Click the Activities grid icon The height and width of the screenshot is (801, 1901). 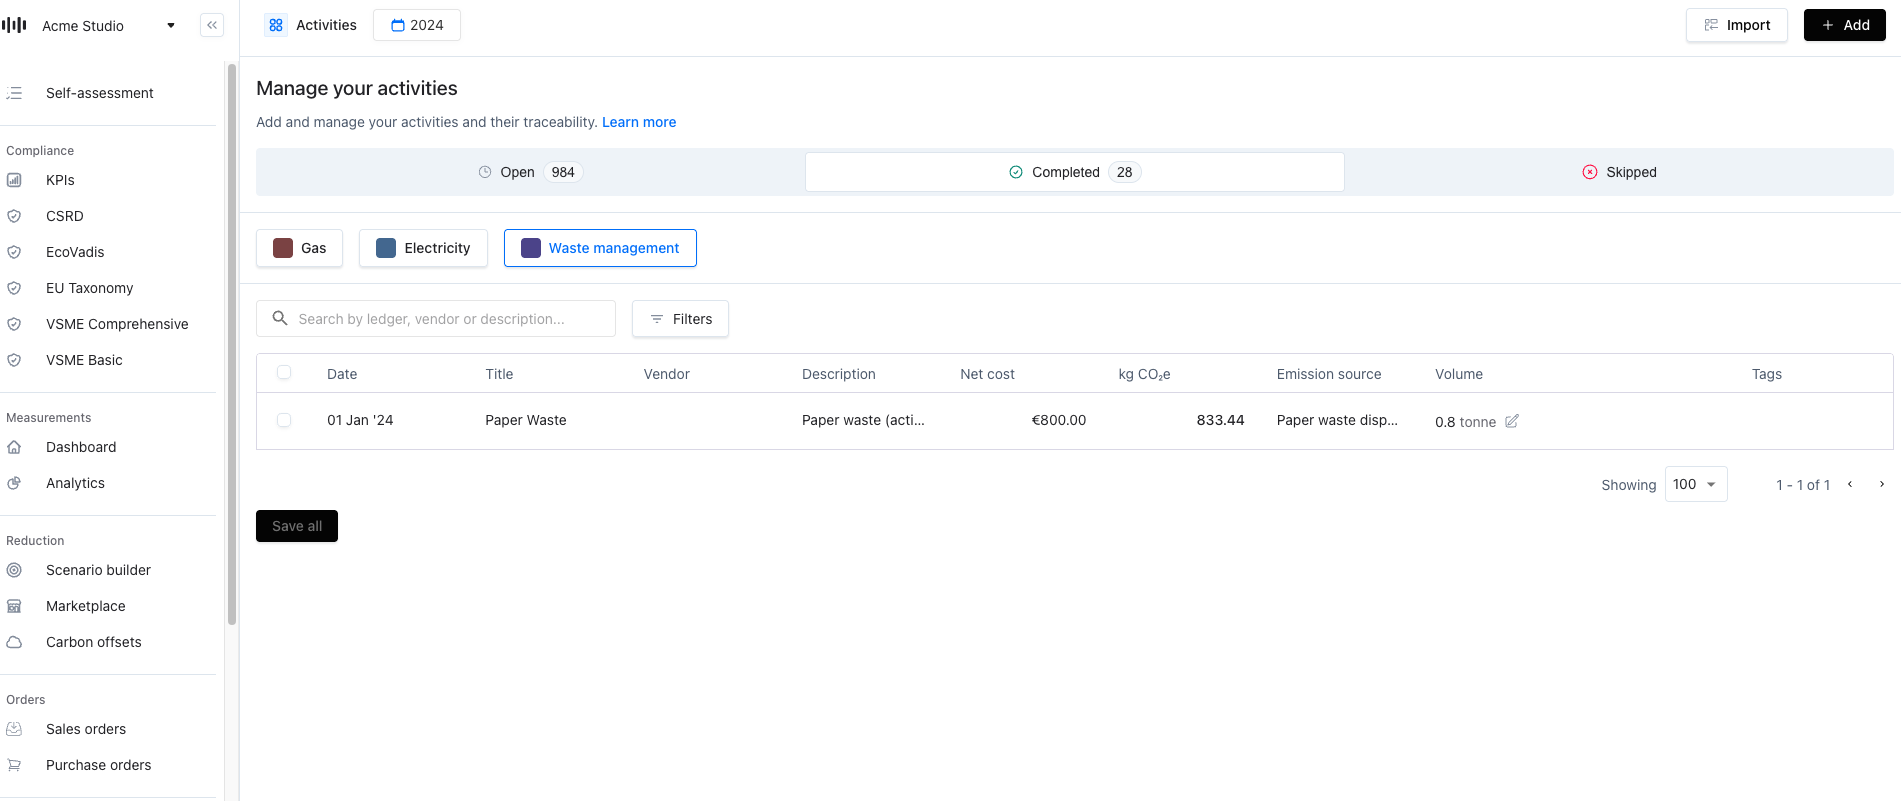pyautogui.click(x=276, y=25)
